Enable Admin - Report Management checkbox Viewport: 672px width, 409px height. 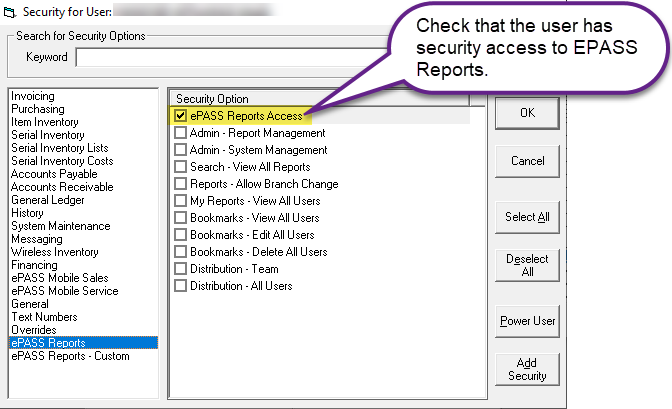pos(180,133)
